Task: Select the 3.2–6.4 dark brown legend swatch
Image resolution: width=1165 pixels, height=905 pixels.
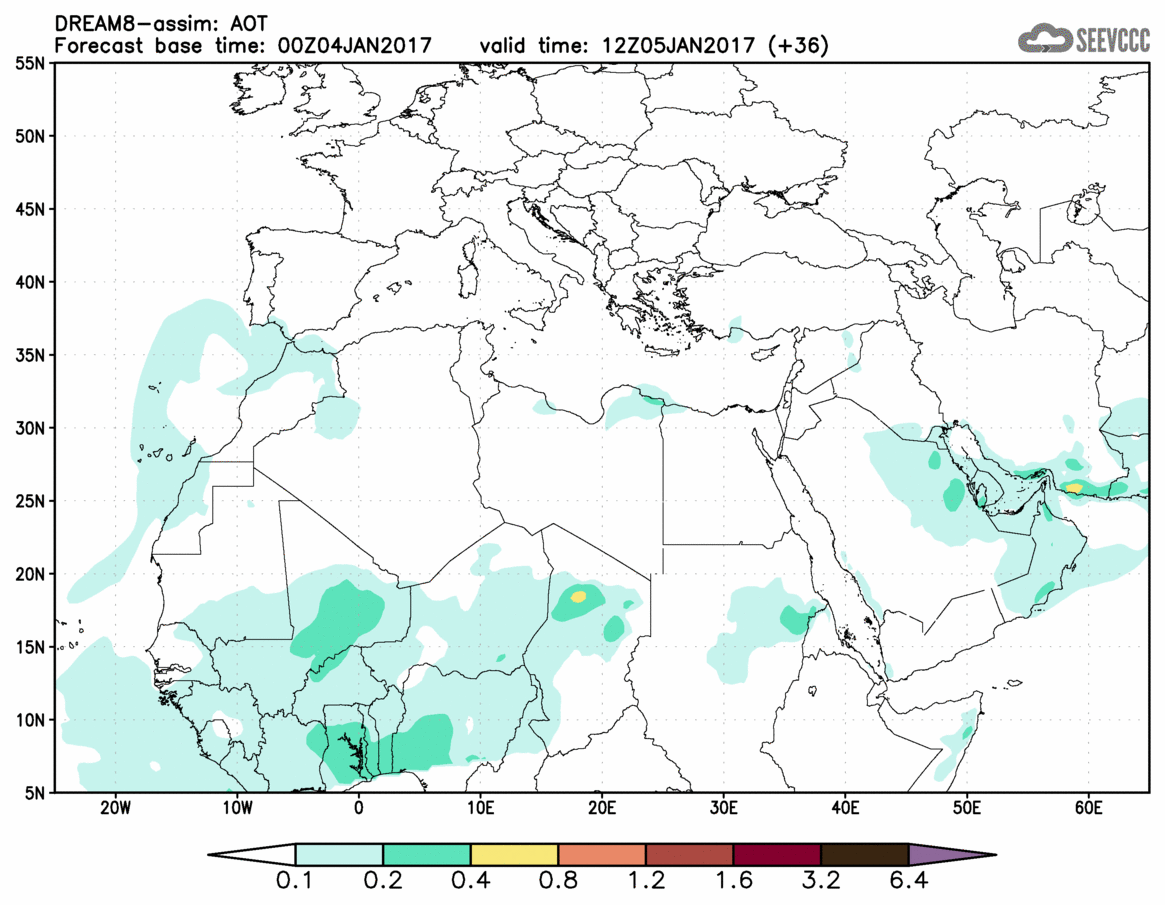Action: click(865, 854)
